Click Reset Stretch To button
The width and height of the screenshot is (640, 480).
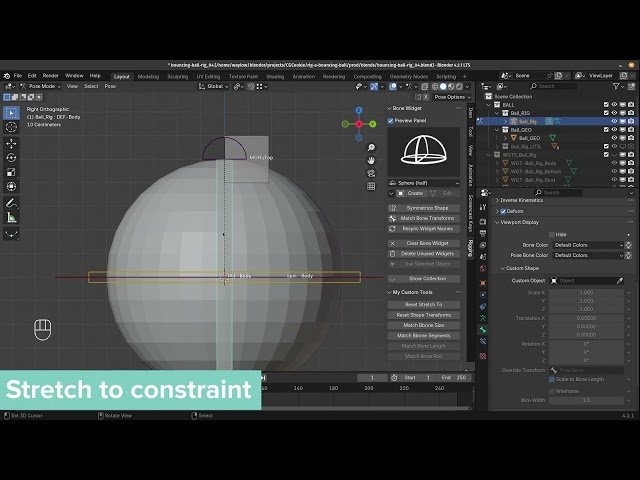pyautogui.click(x=424, y=305)
